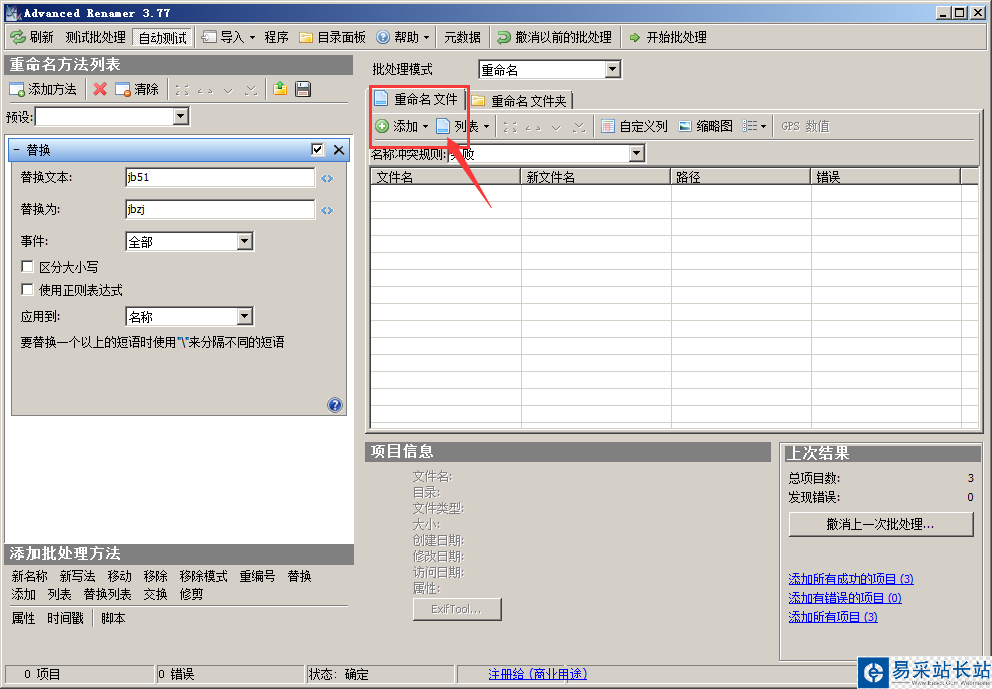Enable 使用正则表达式 checkbox

tap(27, 290)
